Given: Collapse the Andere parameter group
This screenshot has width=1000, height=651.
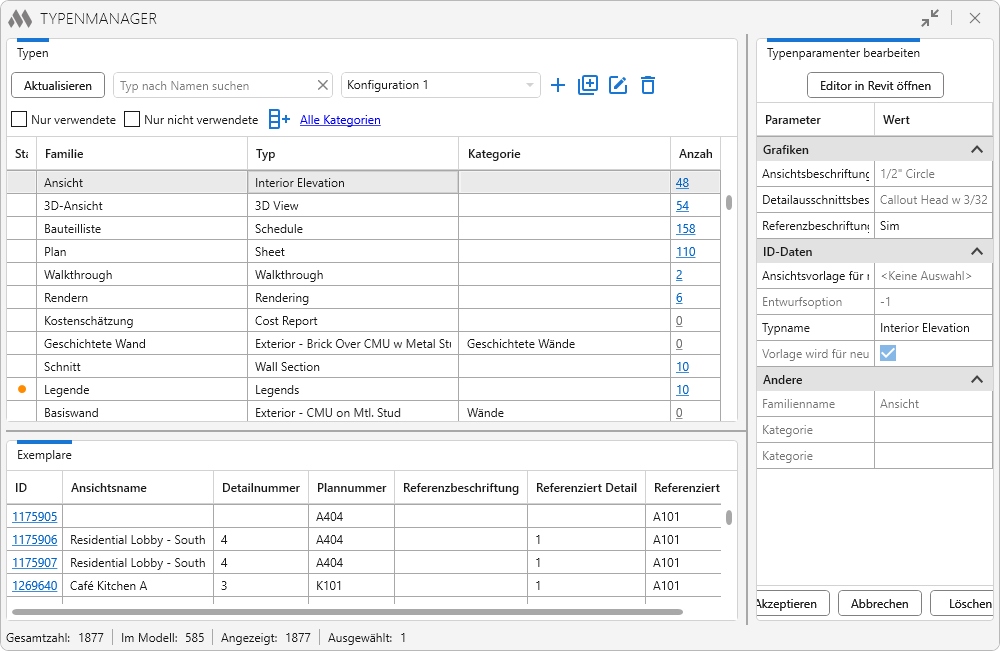Looking at the screenshot, I should [977, 380].
